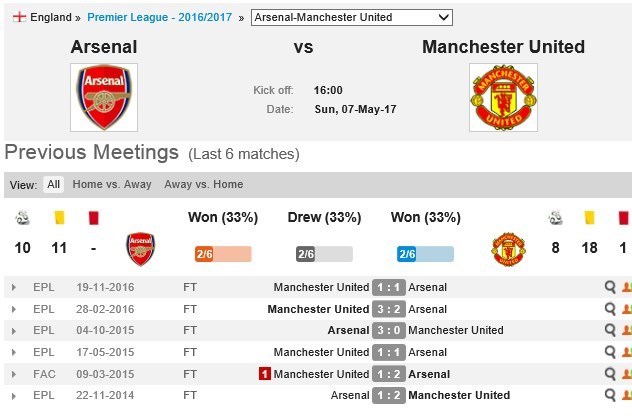Select the All view filter

(53, 185)
